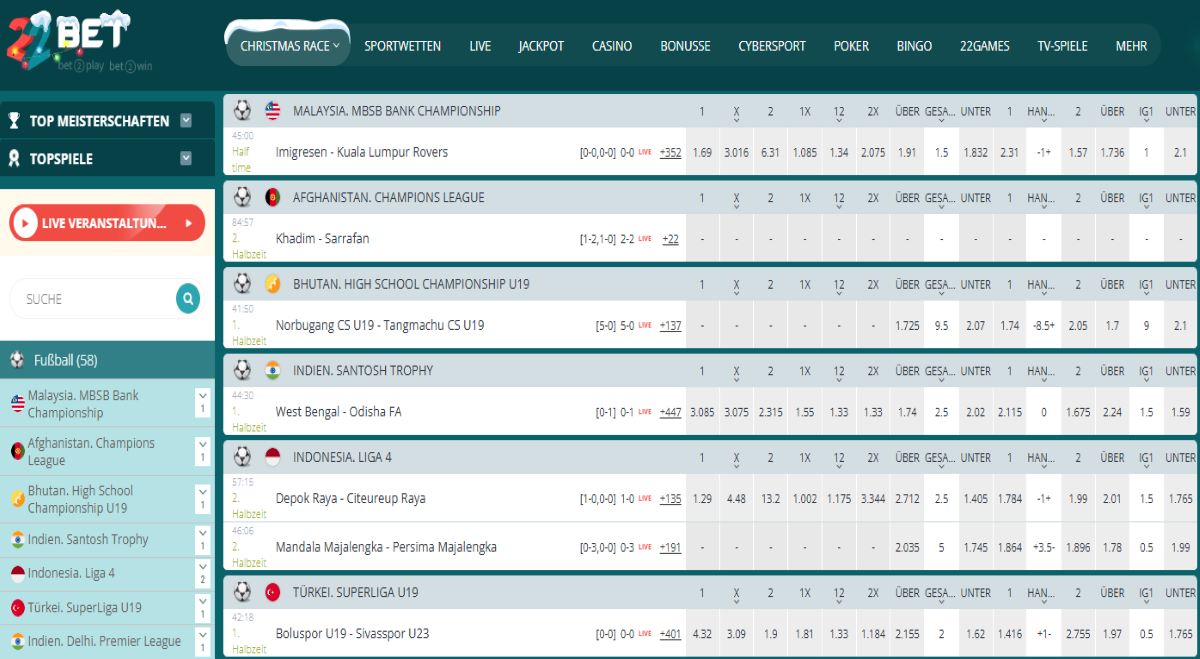Open +352 more markets for Imigresen match

pos(670,153)
